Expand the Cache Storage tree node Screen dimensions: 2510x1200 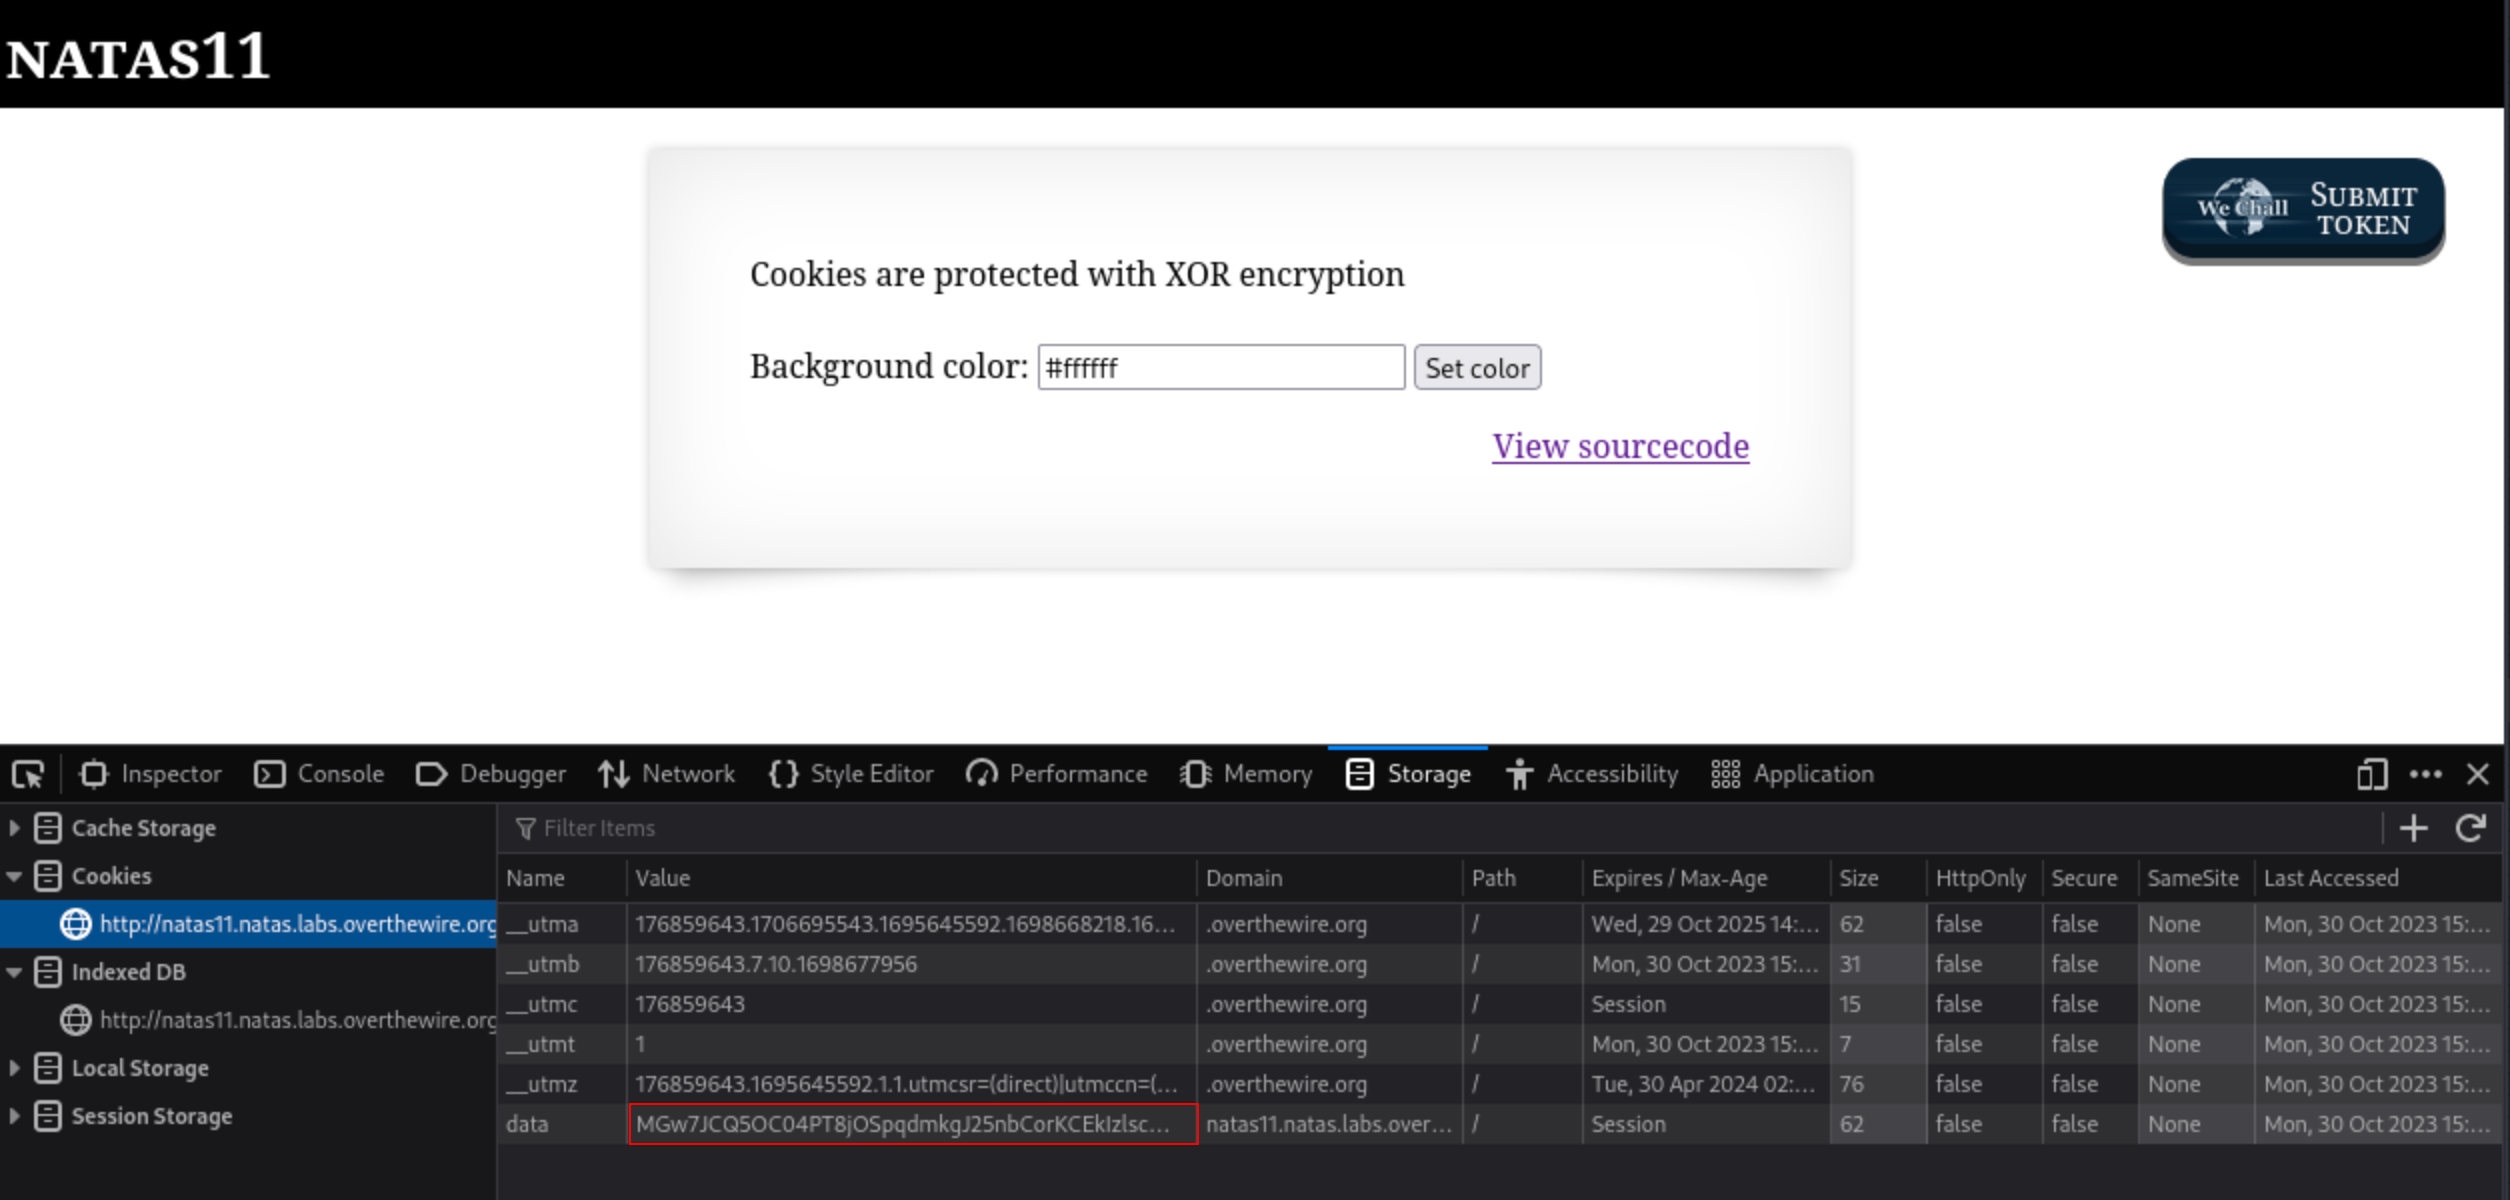pyautogui.click(x=14, y=828)
